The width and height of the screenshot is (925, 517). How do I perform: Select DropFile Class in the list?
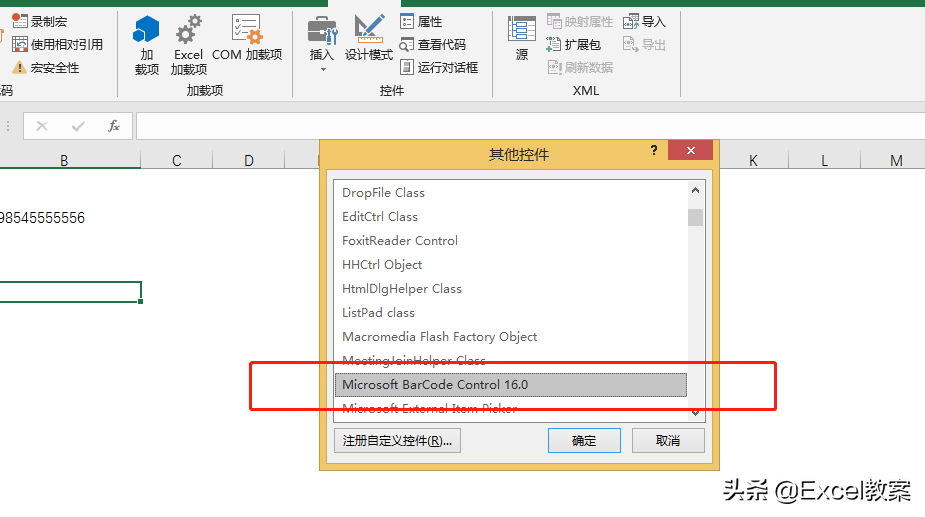click(x=511, y=193)
